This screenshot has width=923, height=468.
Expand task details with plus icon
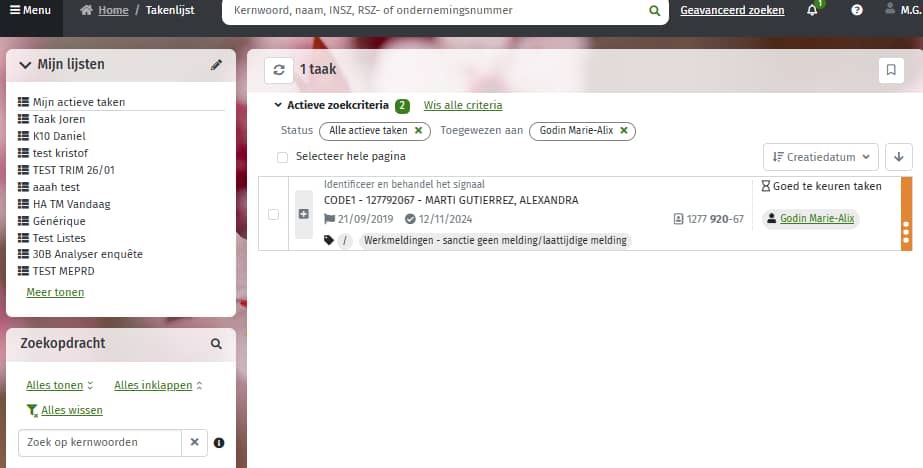coord(304,214)
